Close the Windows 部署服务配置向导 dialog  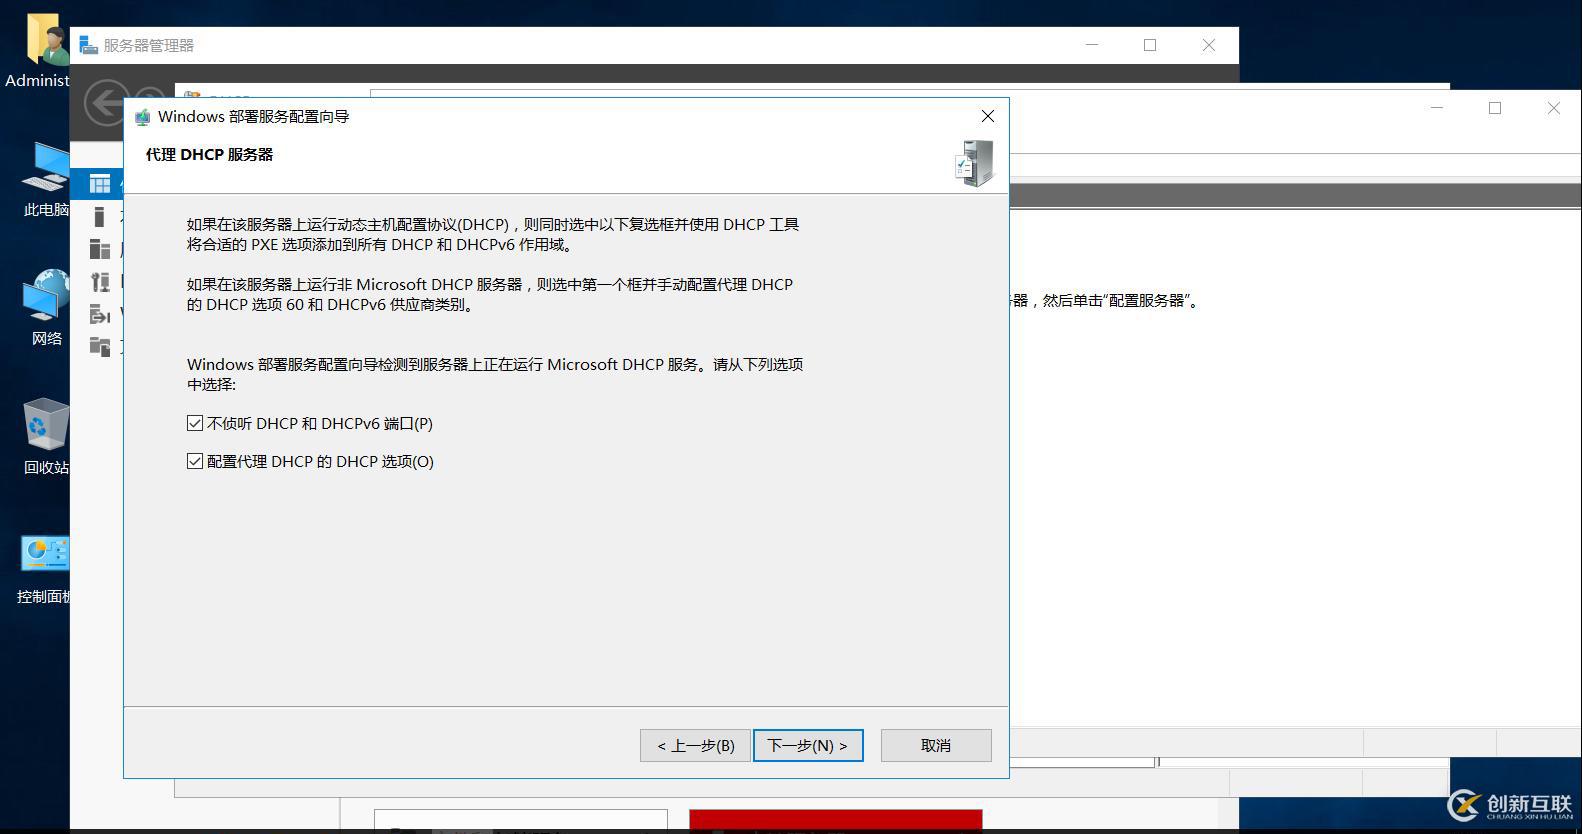988,116
